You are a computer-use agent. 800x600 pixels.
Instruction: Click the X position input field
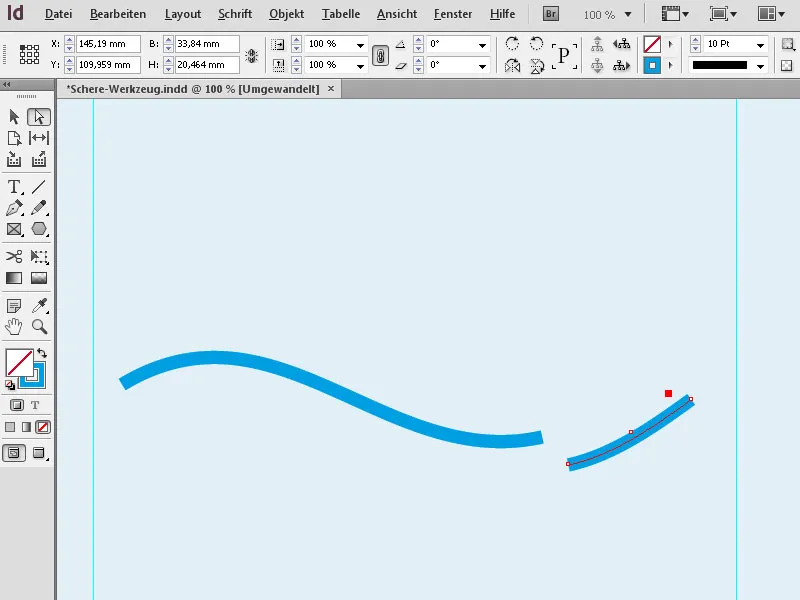(108, 44)
